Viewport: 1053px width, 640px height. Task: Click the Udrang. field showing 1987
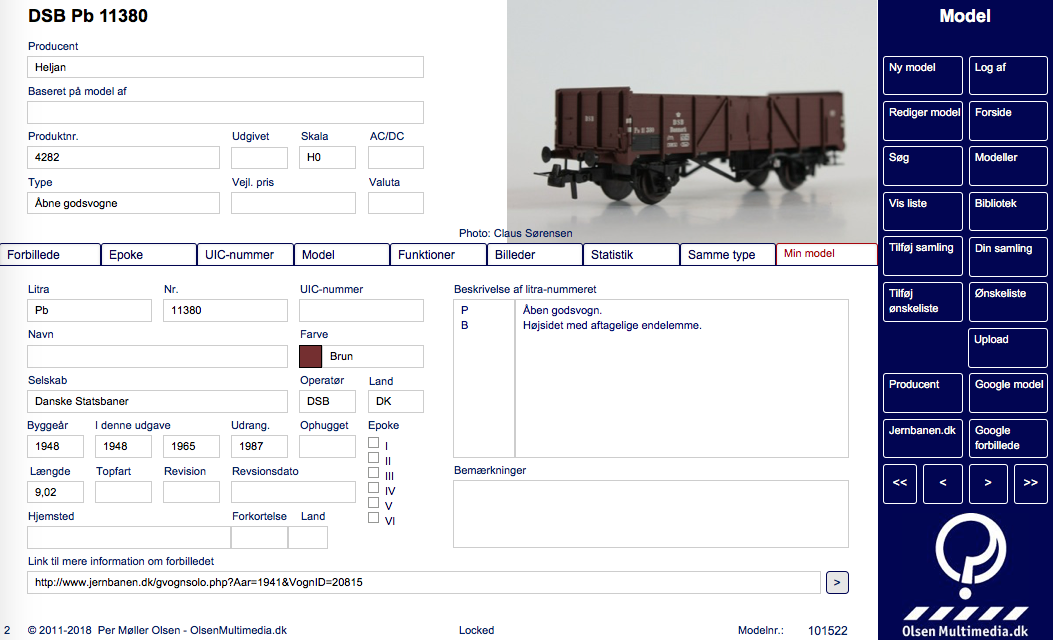click(259, 446)
